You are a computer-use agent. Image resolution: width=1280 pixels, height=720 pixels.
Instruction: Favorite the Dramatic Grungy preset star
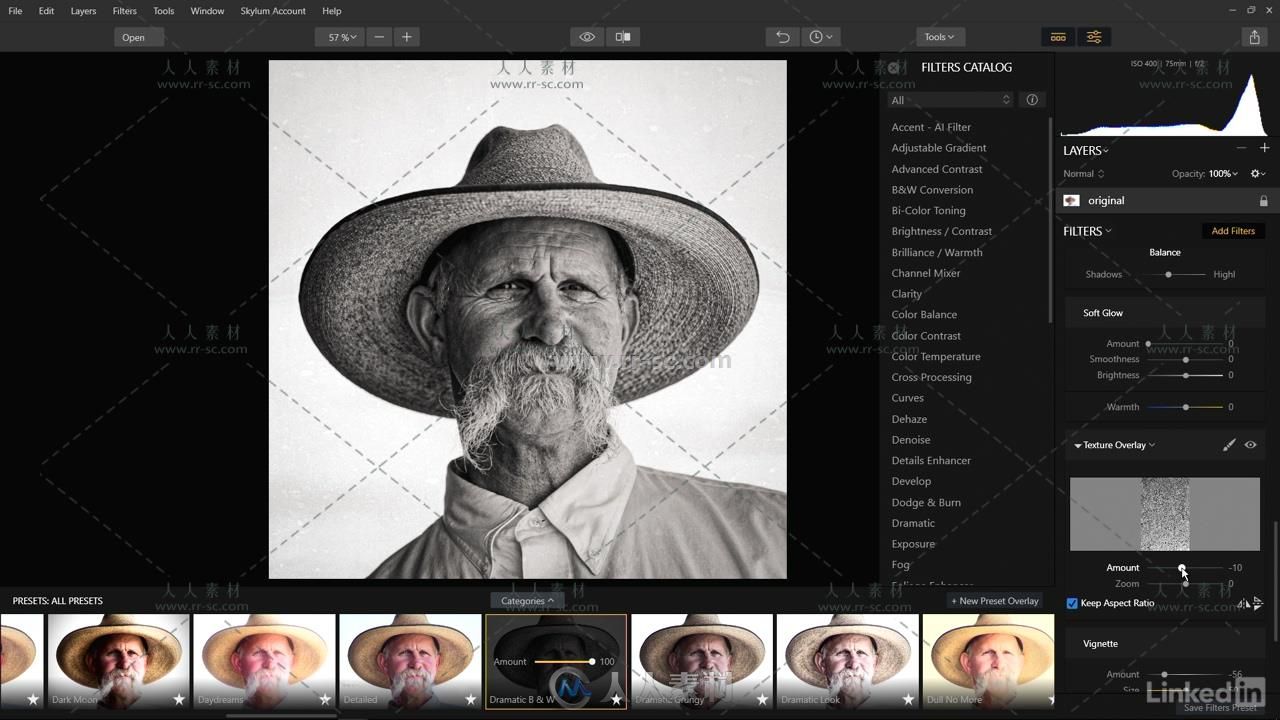tap(762, 699)
